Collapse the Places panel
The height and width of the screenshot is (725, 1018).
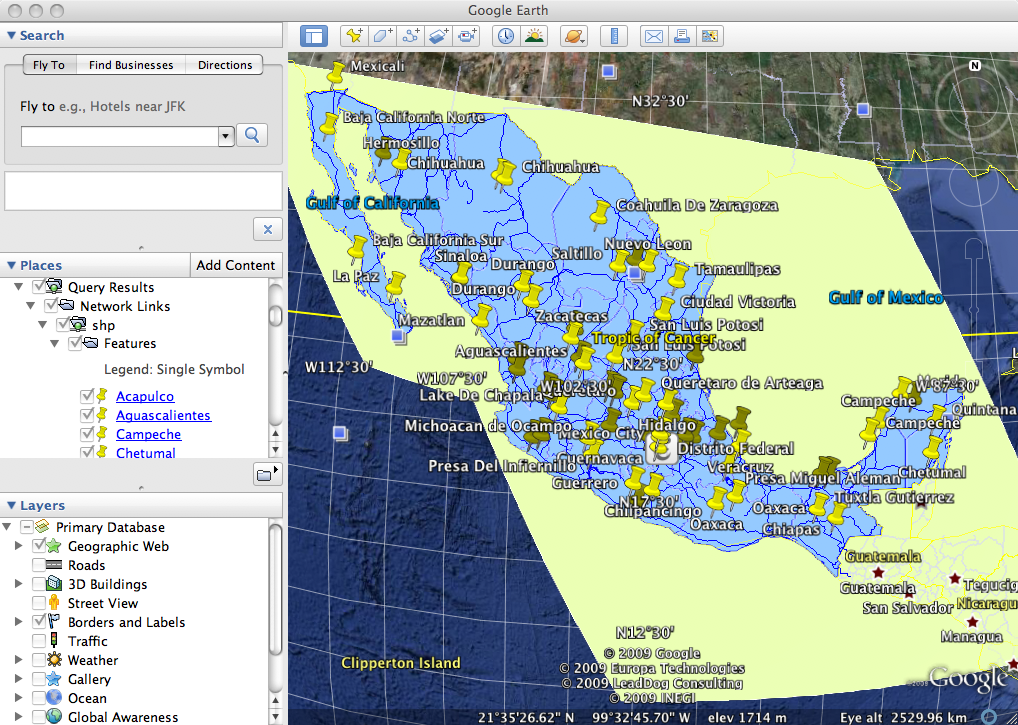[11, 265]
